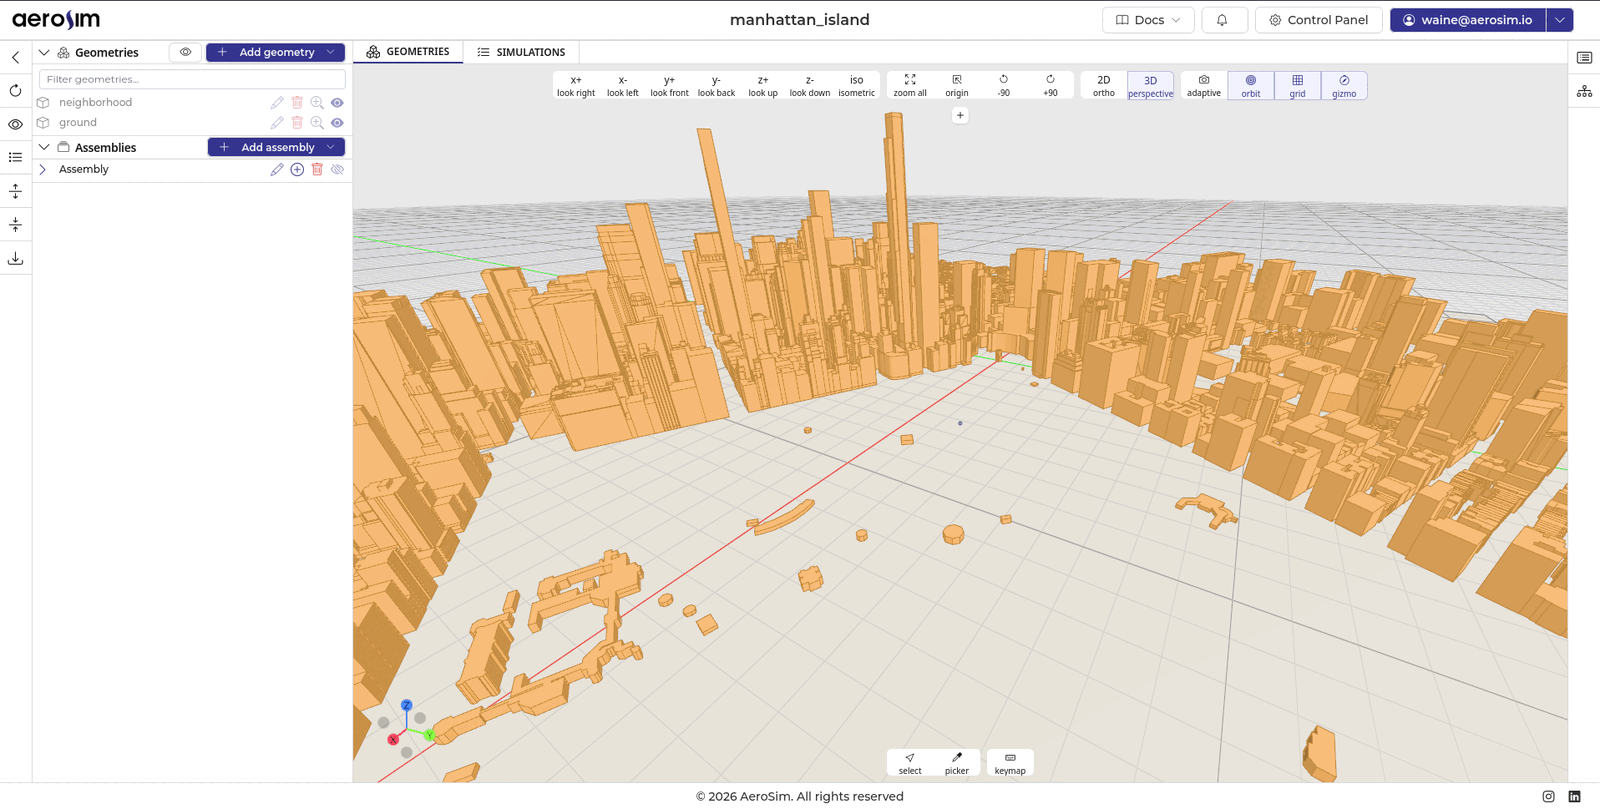The image size is (1600, 809).
Task: Open the hierarchy tree icon on right sidebar
Action: (1585, 91)
